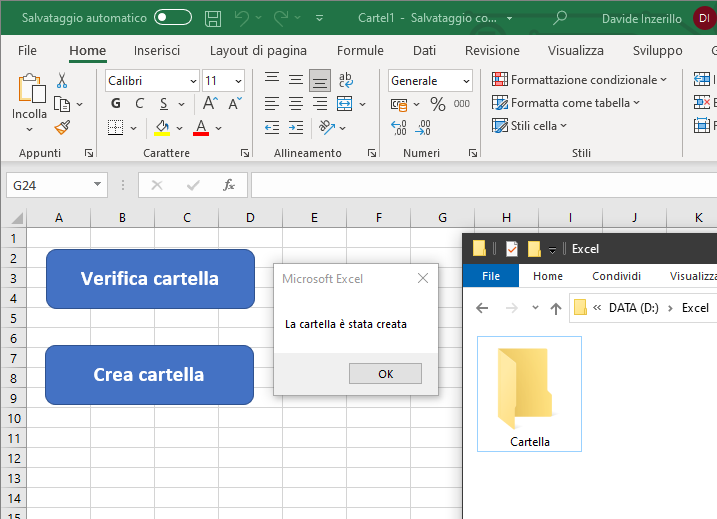Screen dimensions: 717x519
Task: Toggle the Salvataggio automatico switch
Action: point(173,18)
